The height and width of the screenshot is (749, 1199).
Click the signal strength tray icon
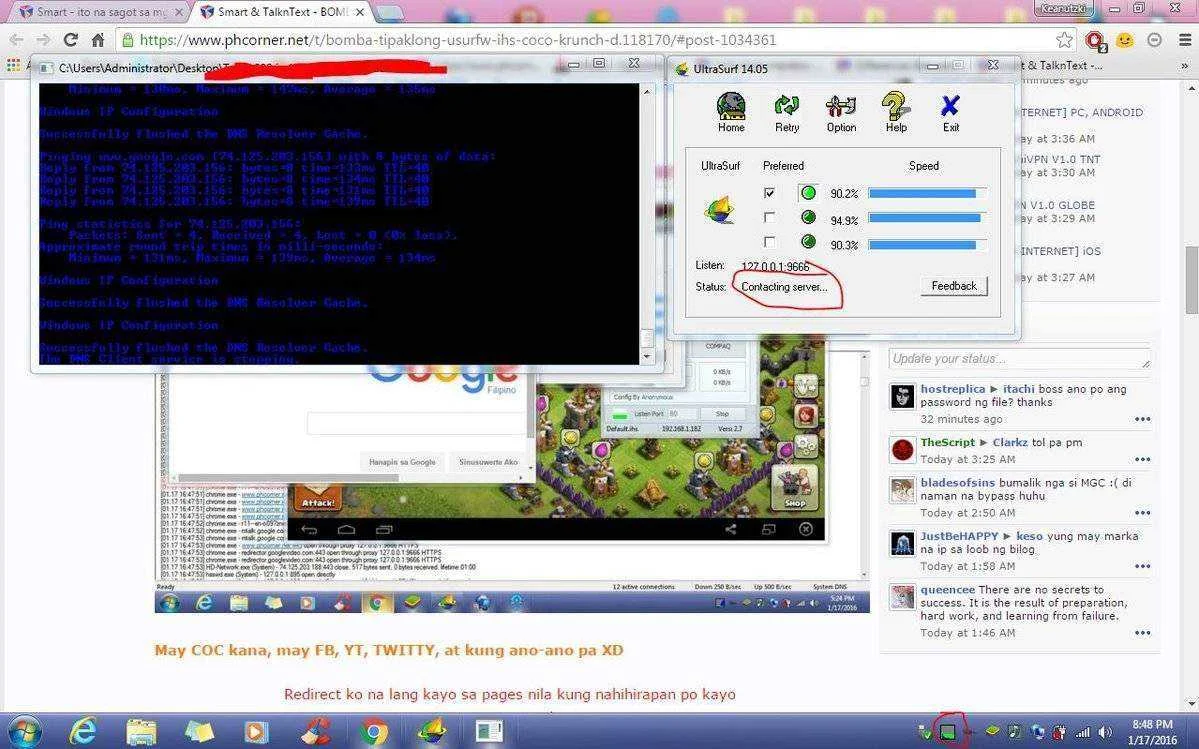pos(1082,733)
